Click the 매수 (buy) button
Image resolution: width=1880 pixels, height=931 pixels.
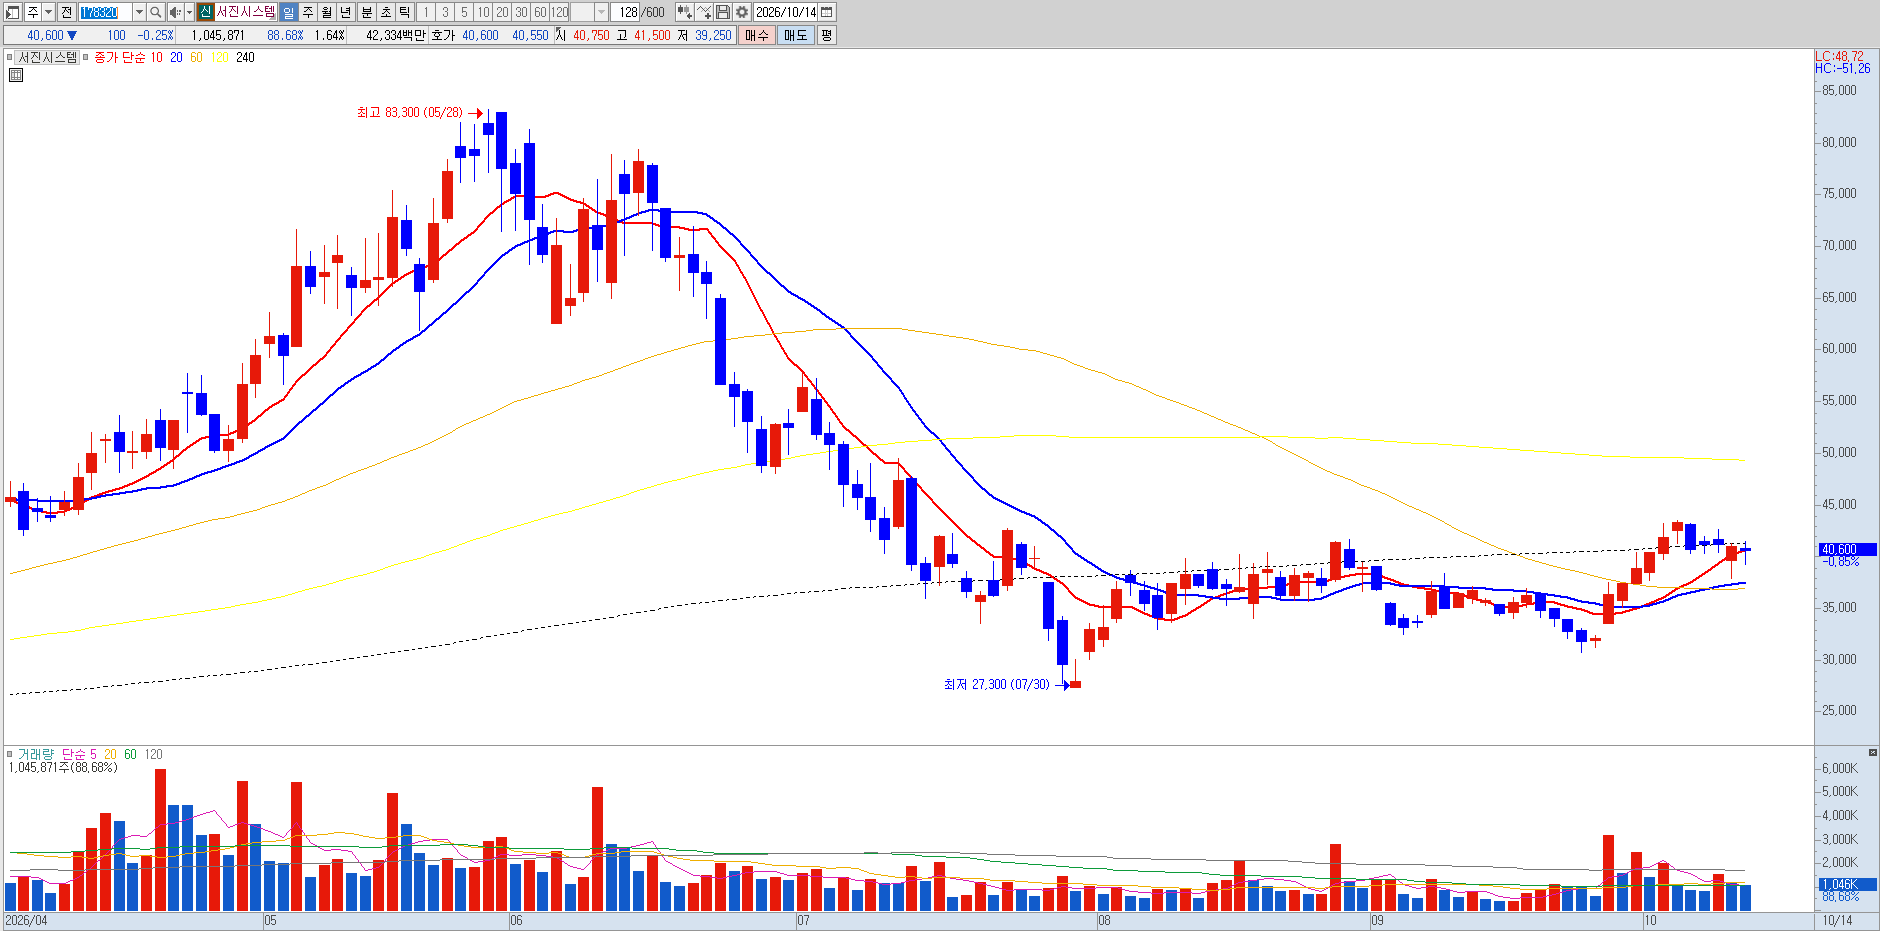pyautogui.click(x=757, y=35)
